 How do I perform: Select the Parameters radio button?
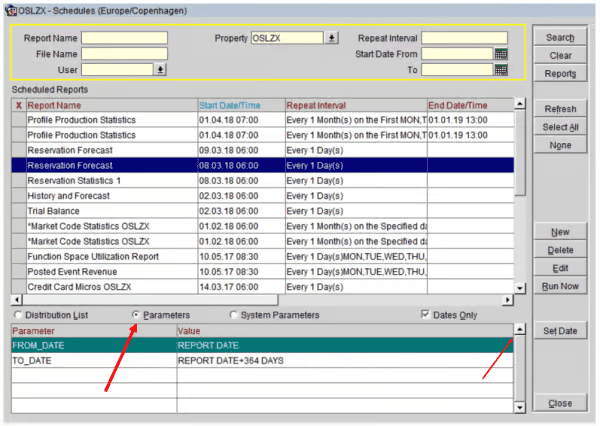(x=137, y=315)
